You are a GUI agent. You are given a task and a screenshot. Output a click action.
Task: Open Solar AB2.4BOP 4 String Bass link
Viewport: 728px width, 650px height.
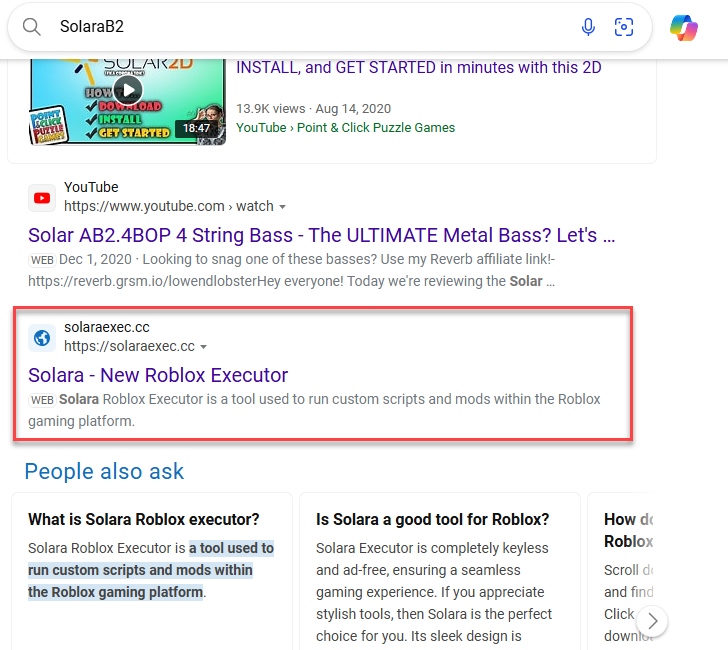point(321,236)
